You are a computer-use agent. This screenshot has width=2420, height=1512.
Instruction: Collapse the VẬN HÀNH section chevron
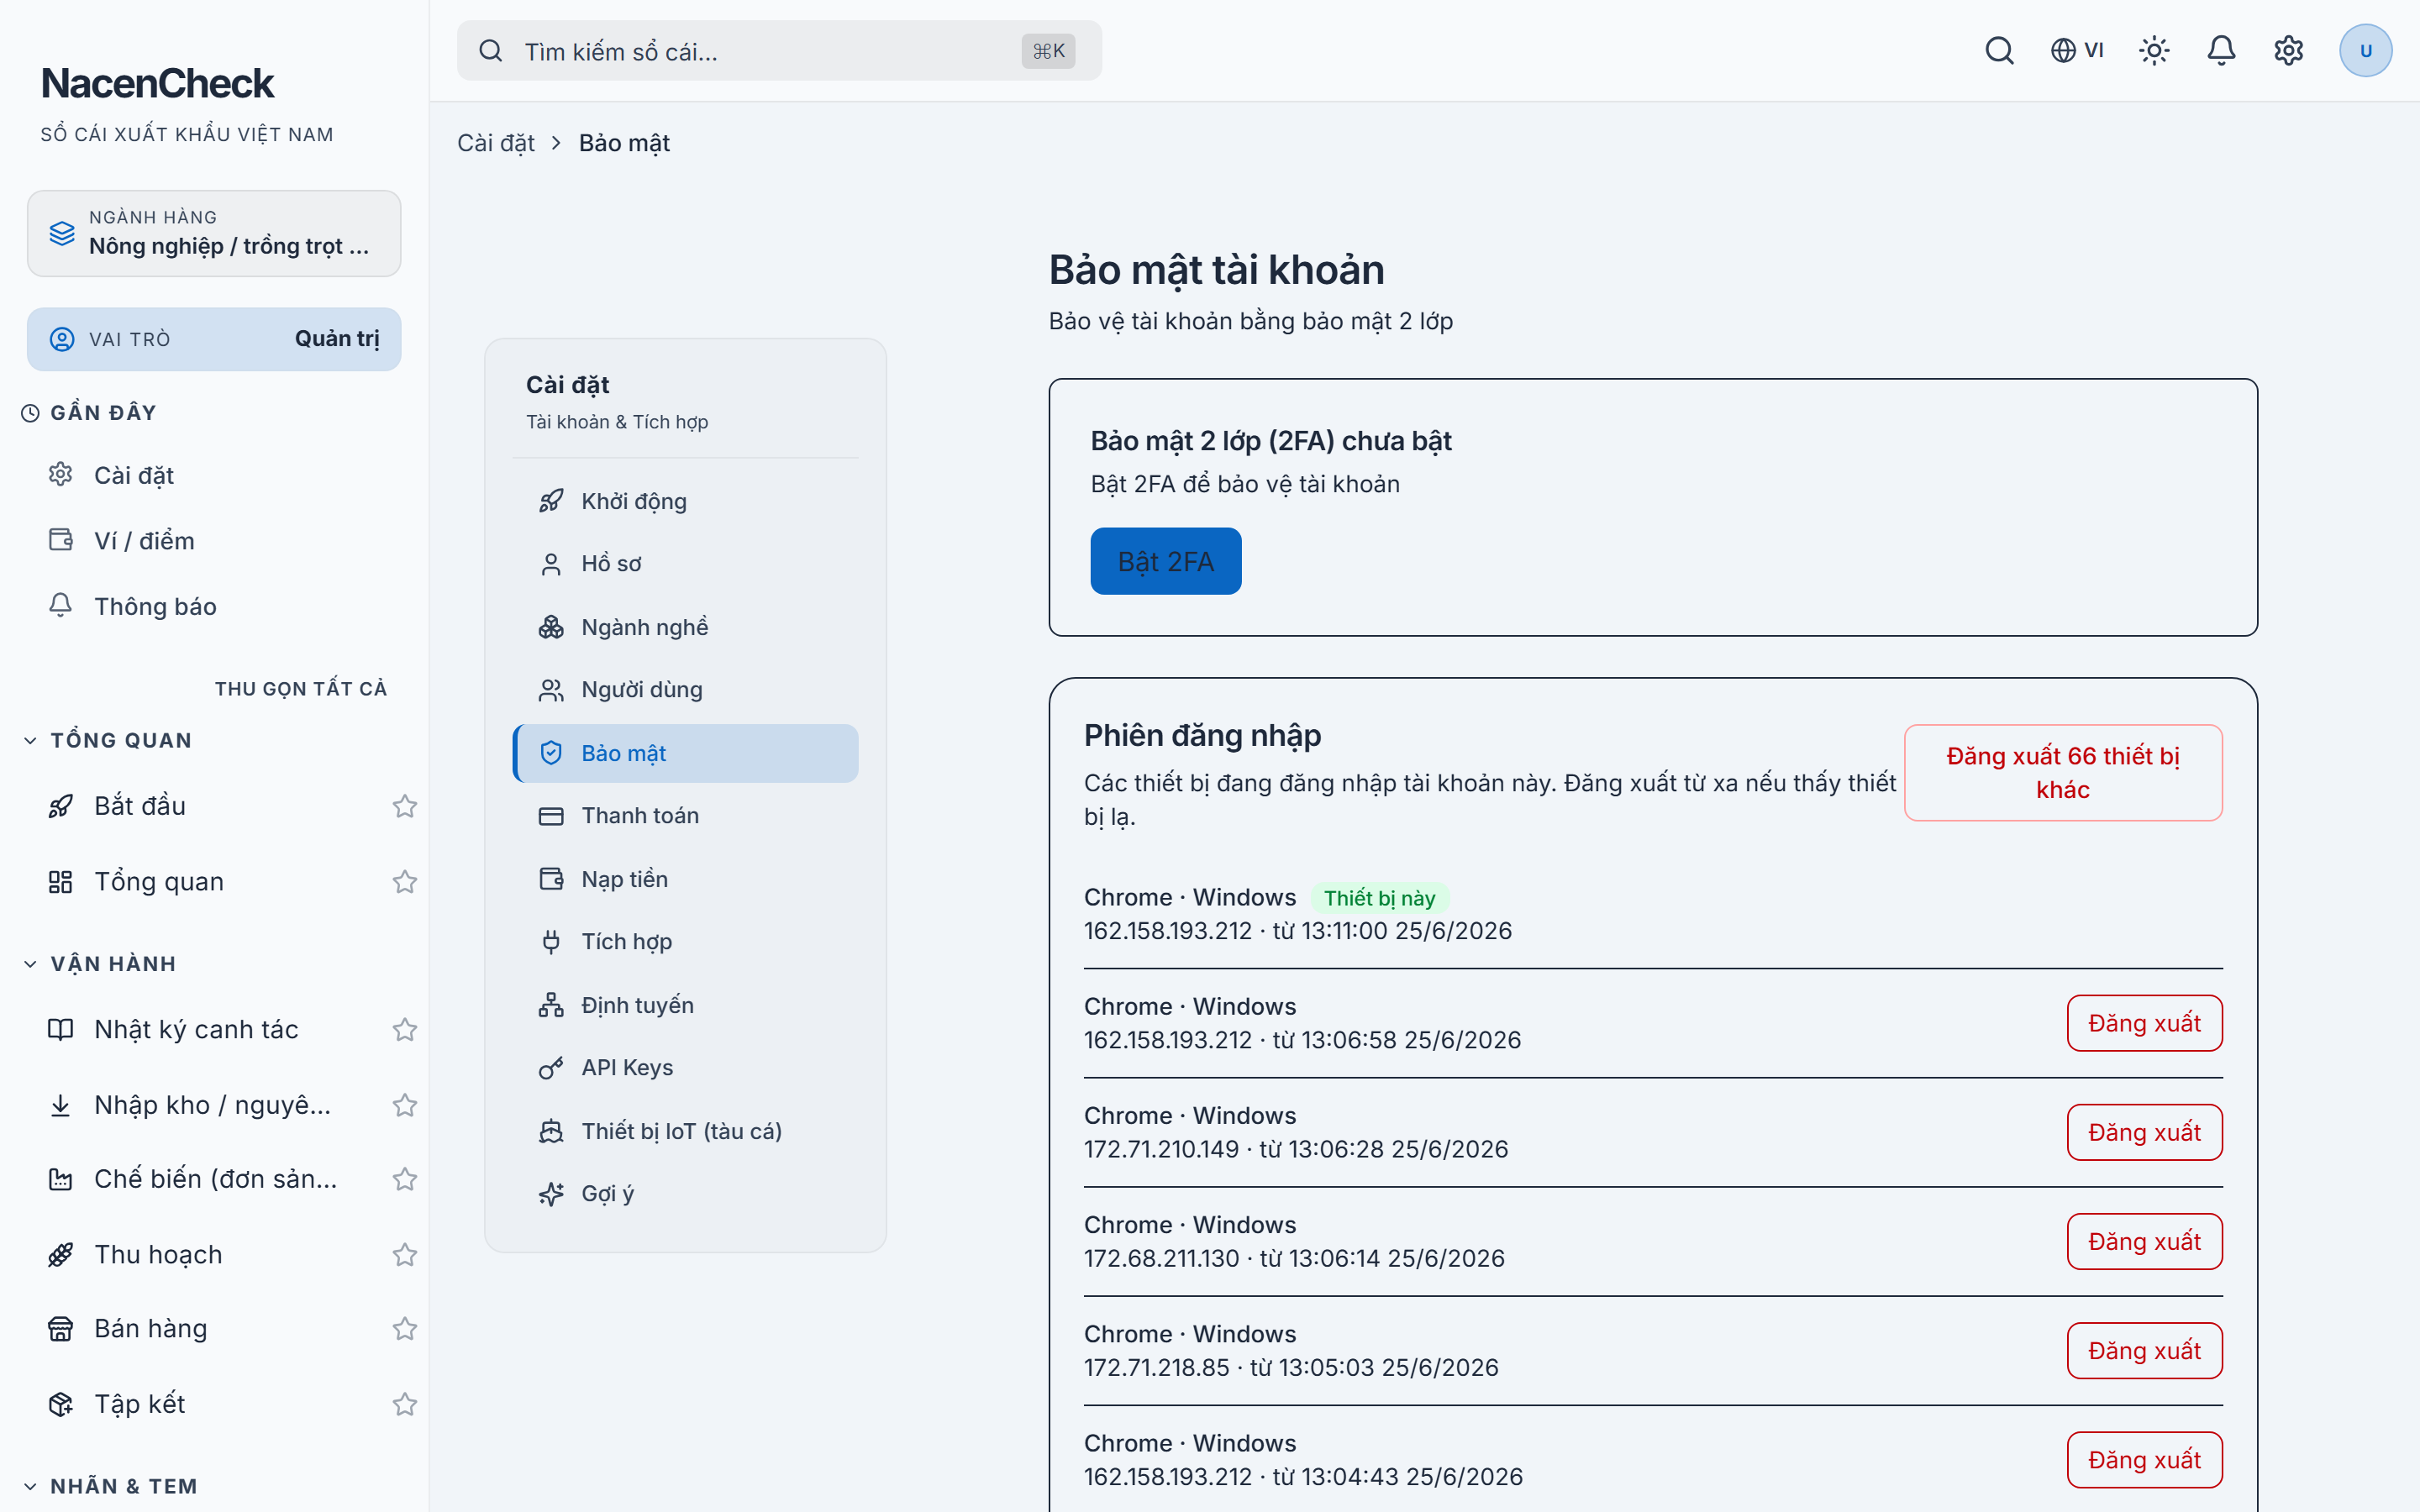pyautogui.click(x=30, y=964)
